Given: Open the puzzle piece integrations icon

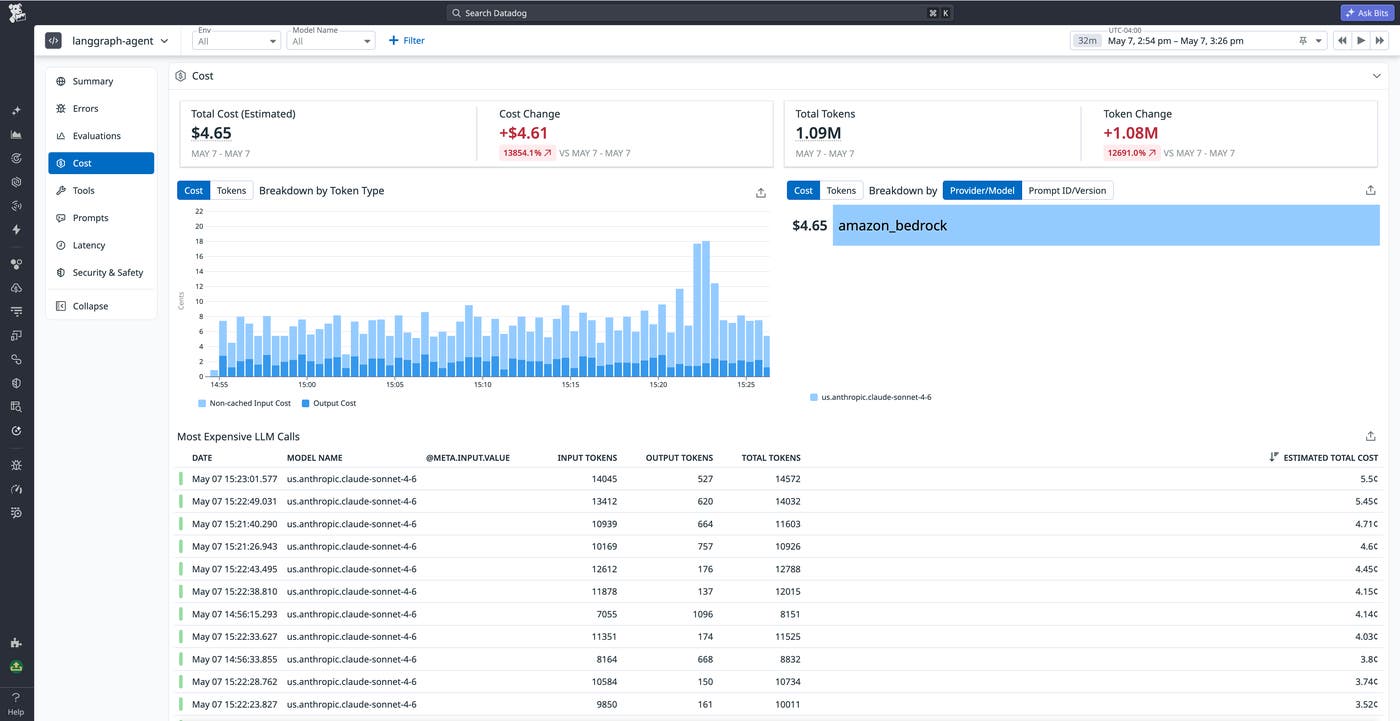Looking at the screenshot, I should pos(16,643).
